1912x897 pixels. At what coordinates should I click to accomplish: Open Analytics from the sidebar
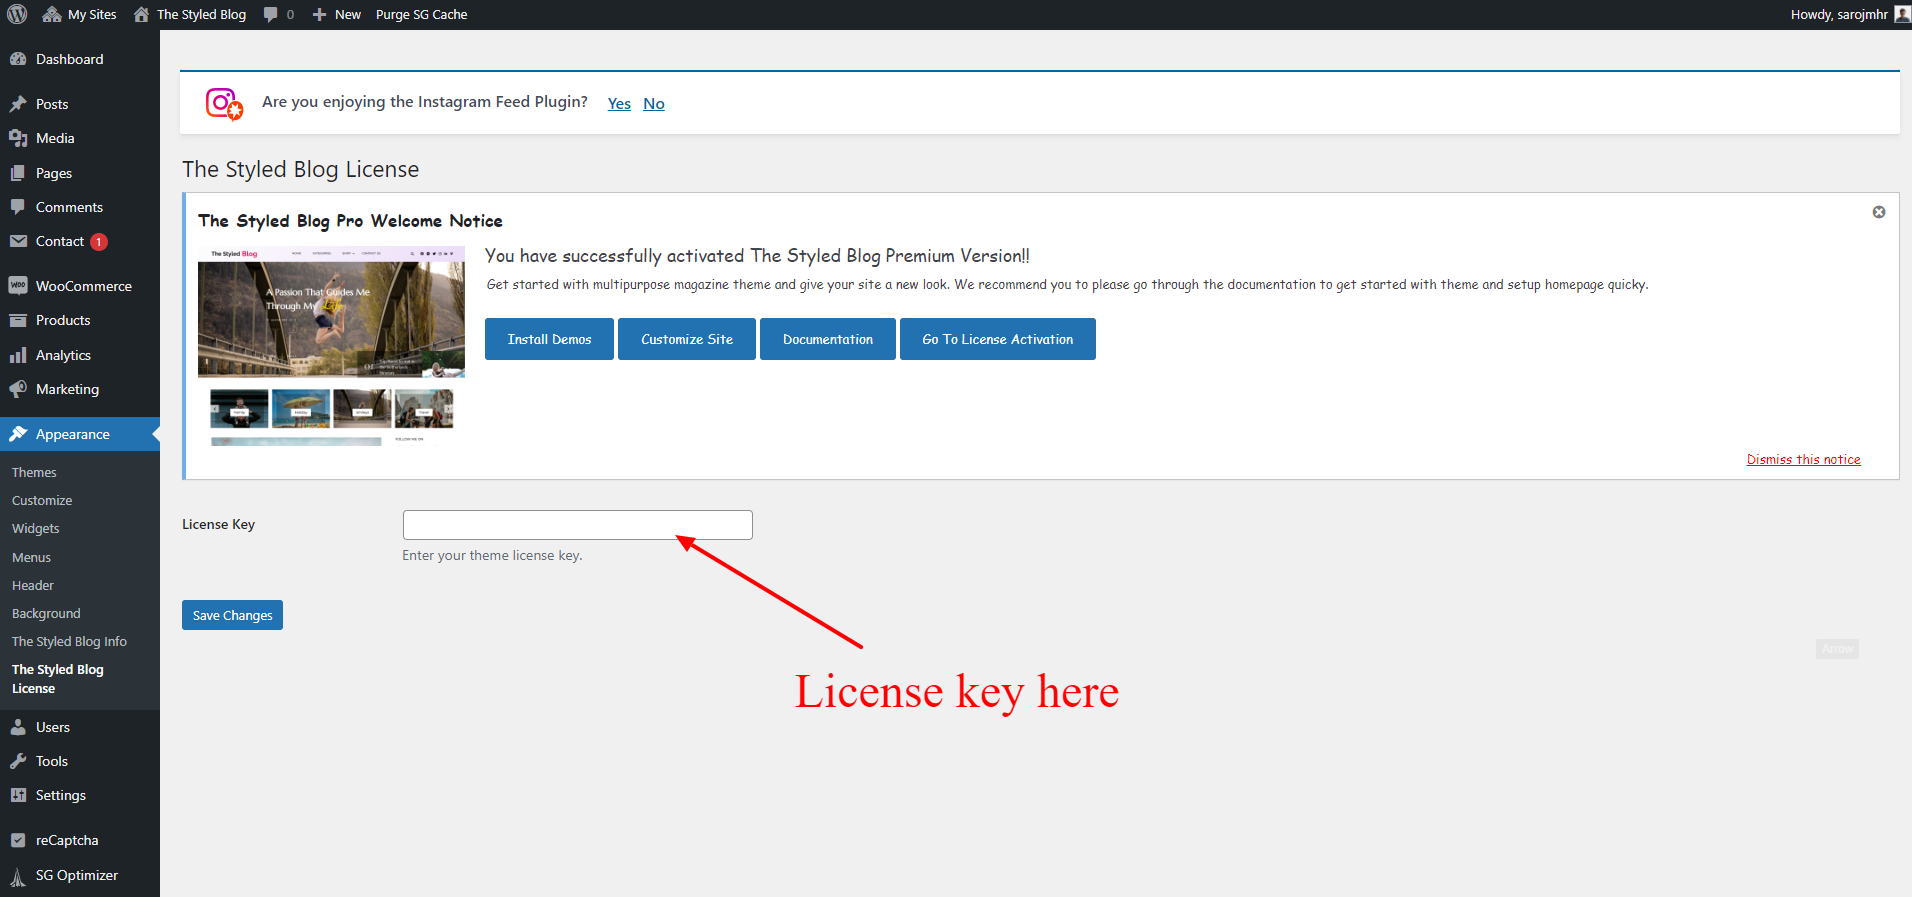tap(63, 355)
